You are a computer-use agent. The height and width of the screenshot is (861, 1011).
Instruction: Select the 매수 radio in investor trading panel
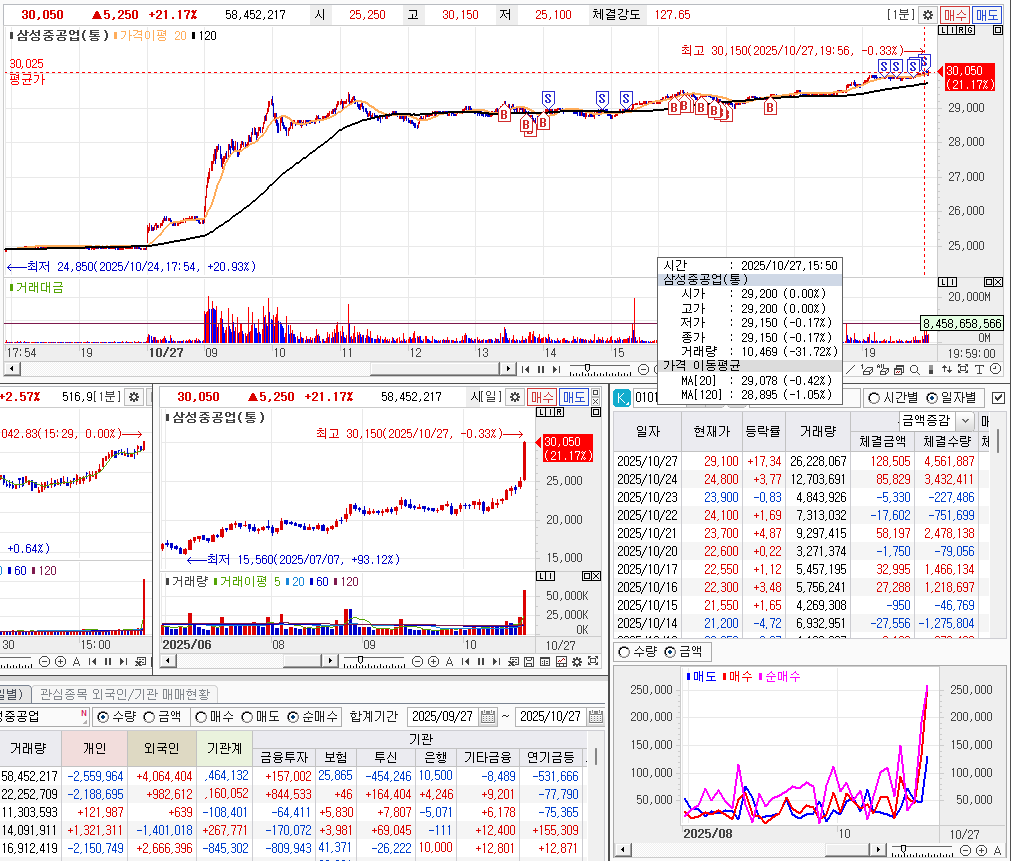pos(201,717)
